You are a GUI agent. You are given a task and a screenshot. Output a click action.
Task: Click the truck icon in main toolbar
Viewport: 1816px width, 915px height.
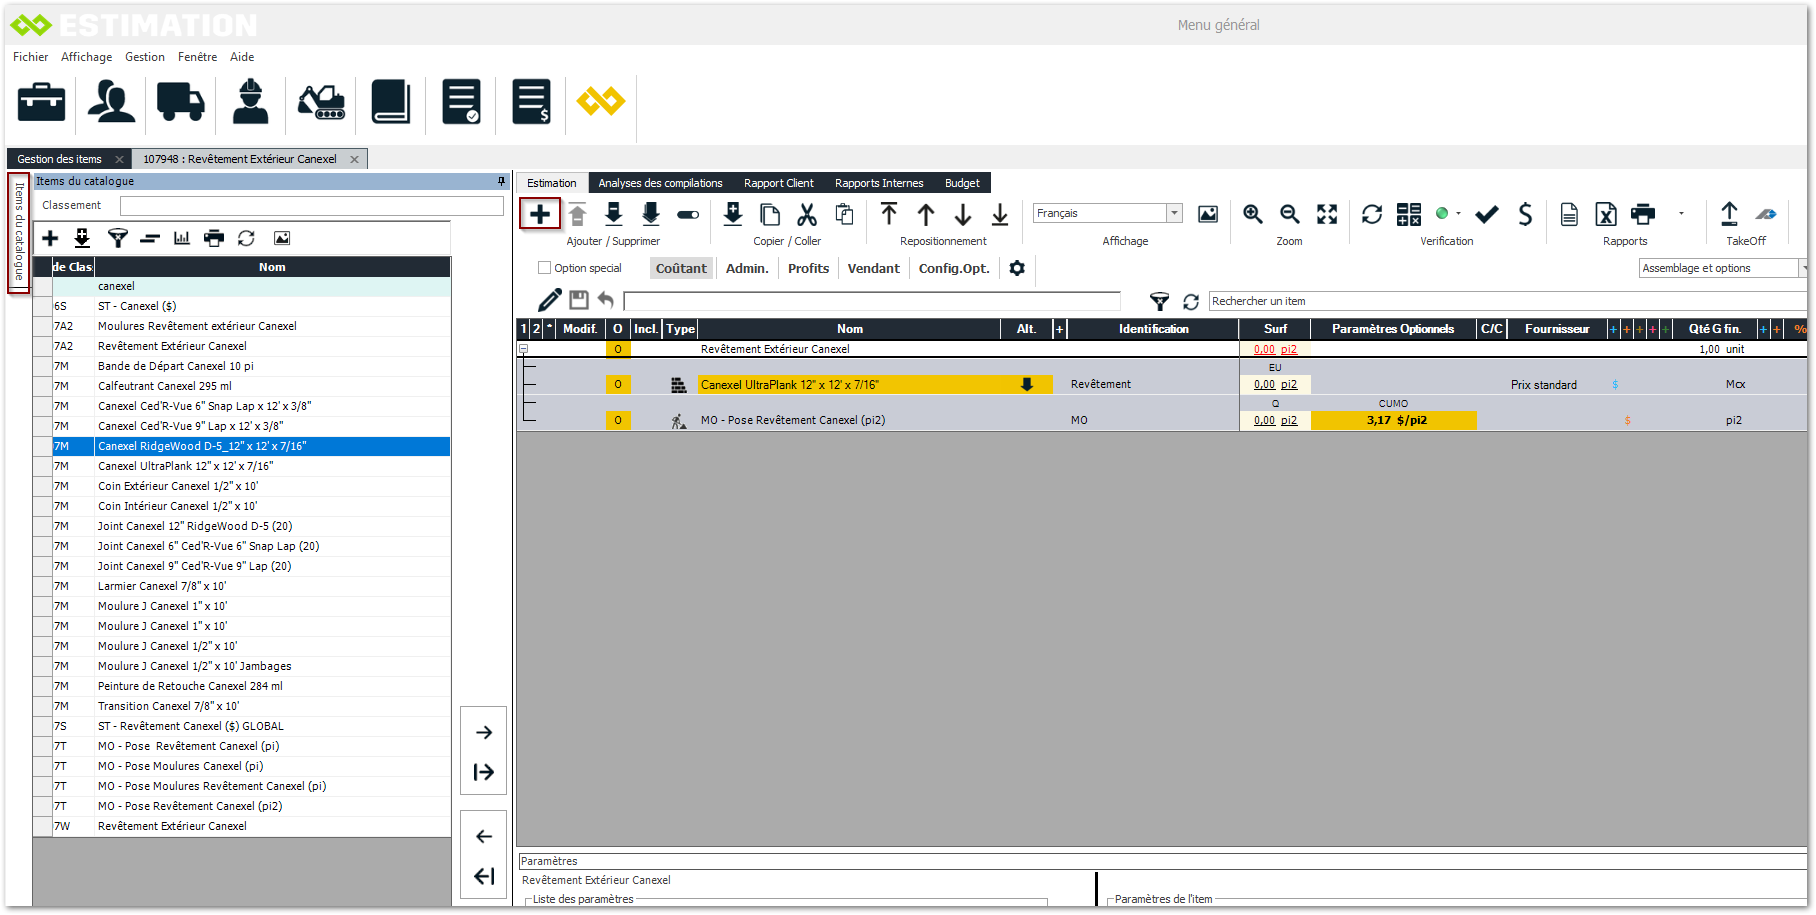[180, 102]
